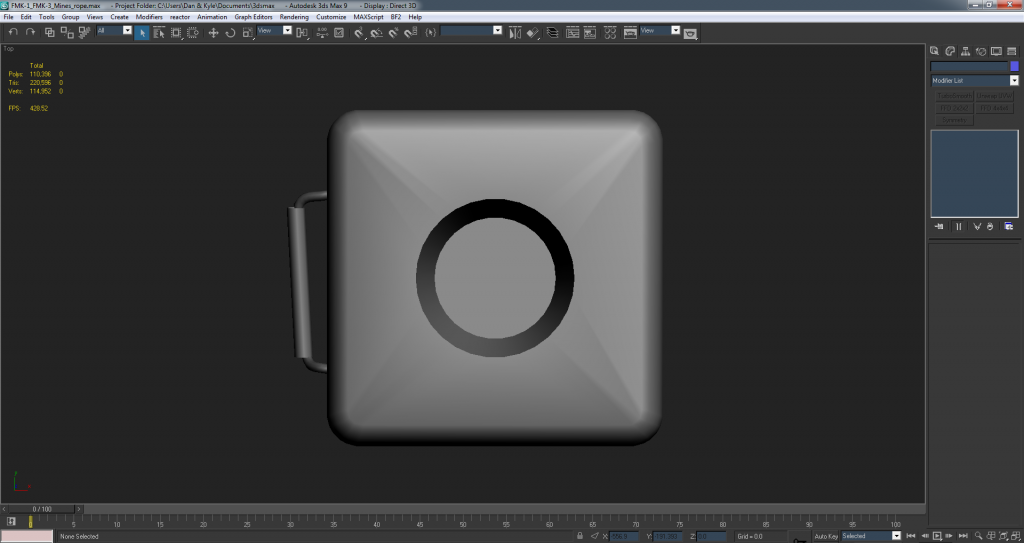Click the TurboSmooth modifier button
The width and height of the screenshot is (1024, 543).
953,96
